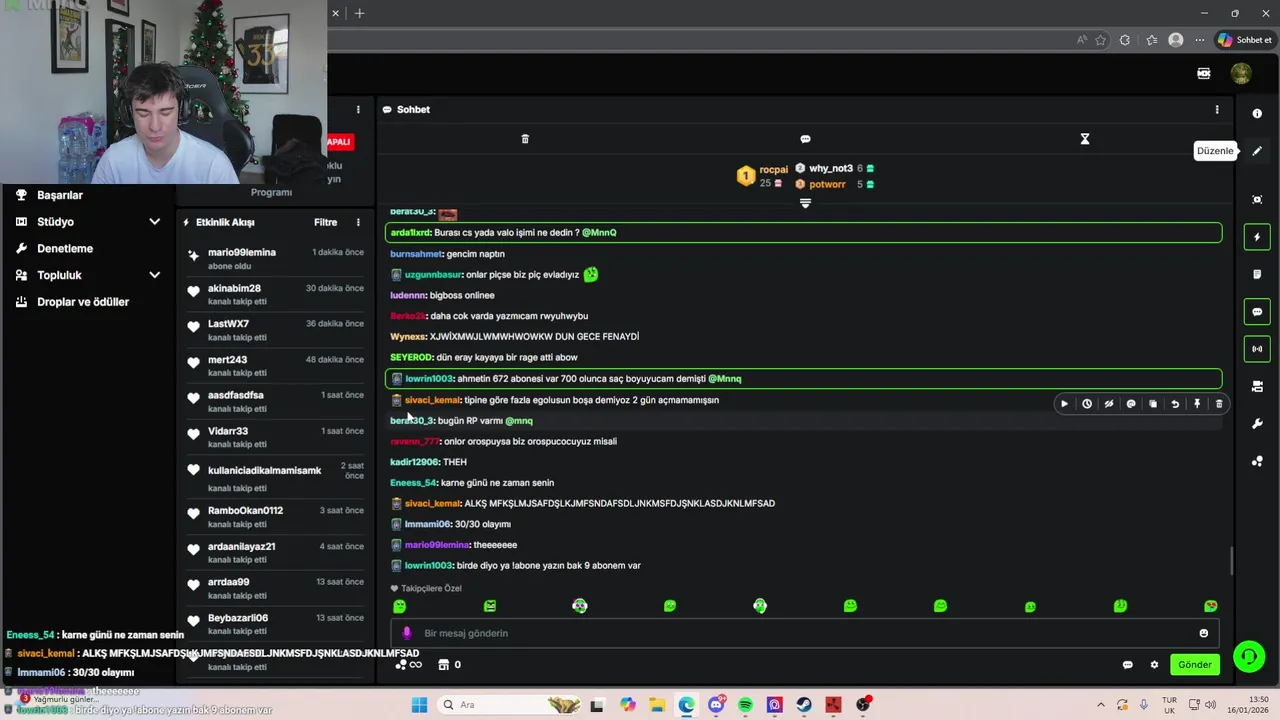Click the green headset support button

[1249, 657]
